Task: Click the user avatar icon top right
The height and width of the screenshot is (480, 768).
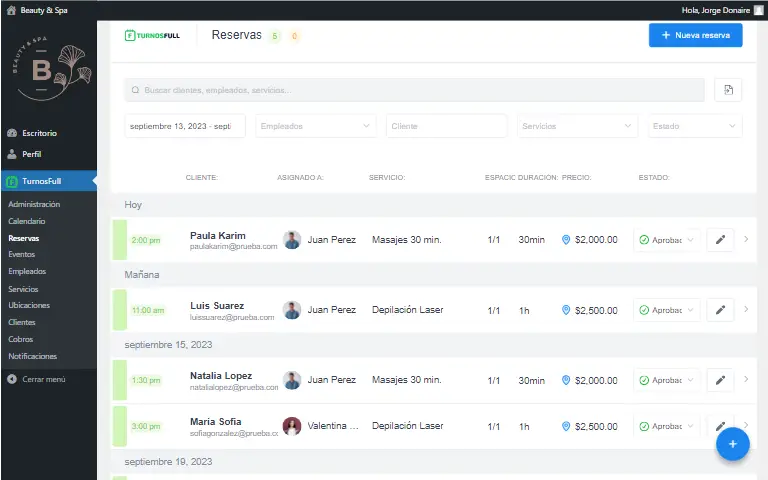Action: pos(758,10)
